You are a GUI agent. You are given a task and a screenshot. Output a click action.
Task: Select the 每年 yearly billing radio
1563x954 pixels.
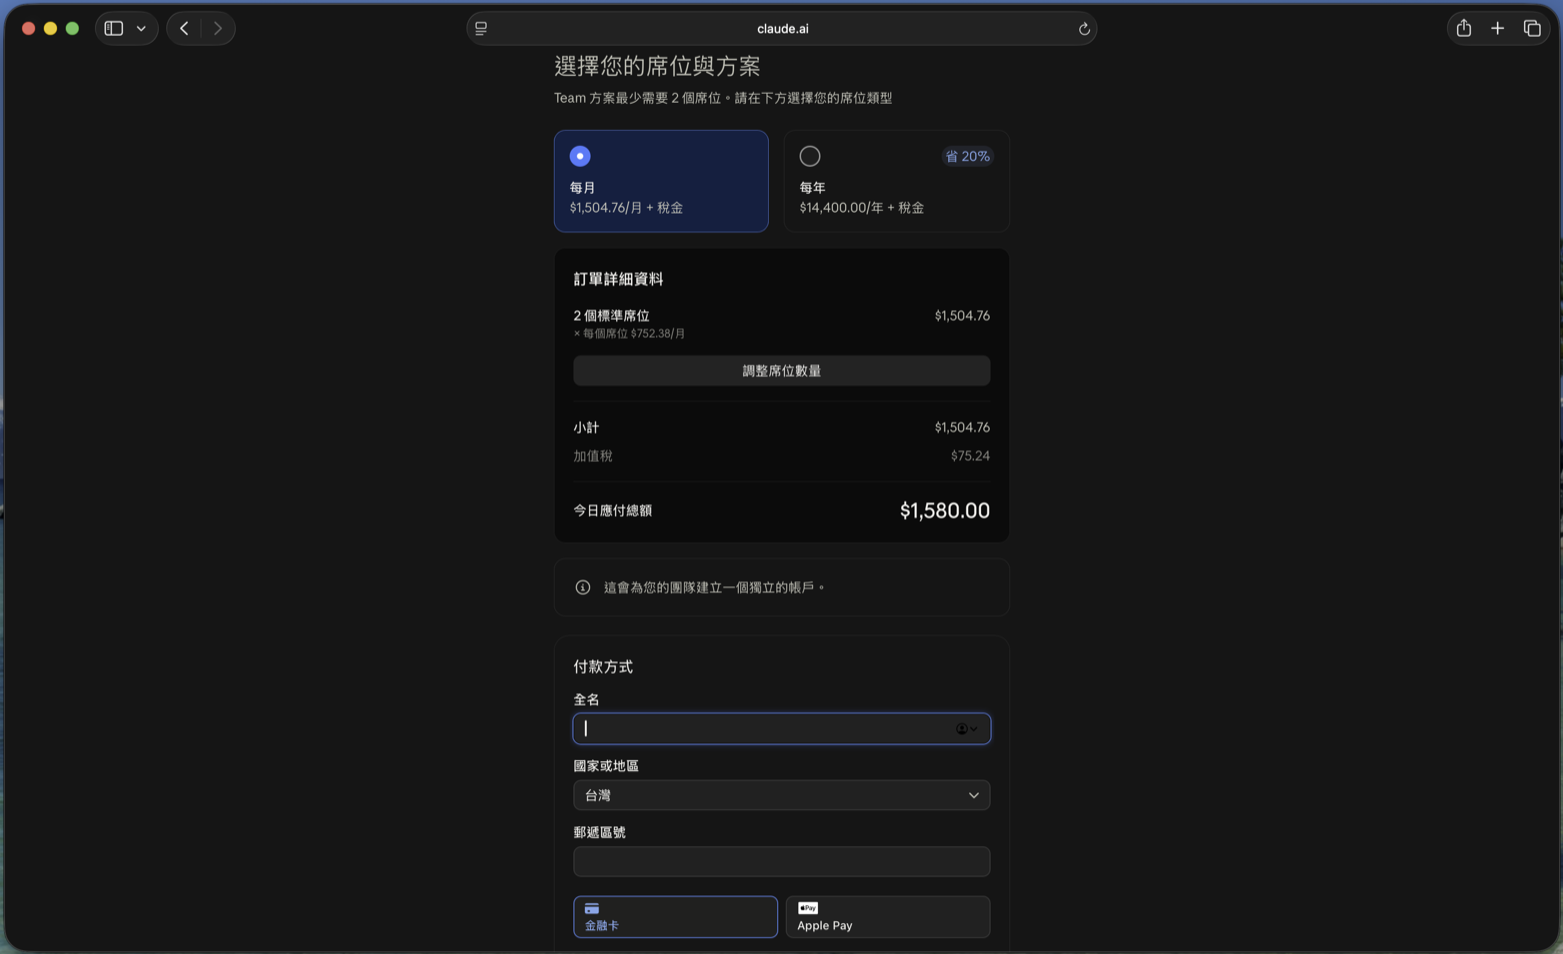point(810,156)
